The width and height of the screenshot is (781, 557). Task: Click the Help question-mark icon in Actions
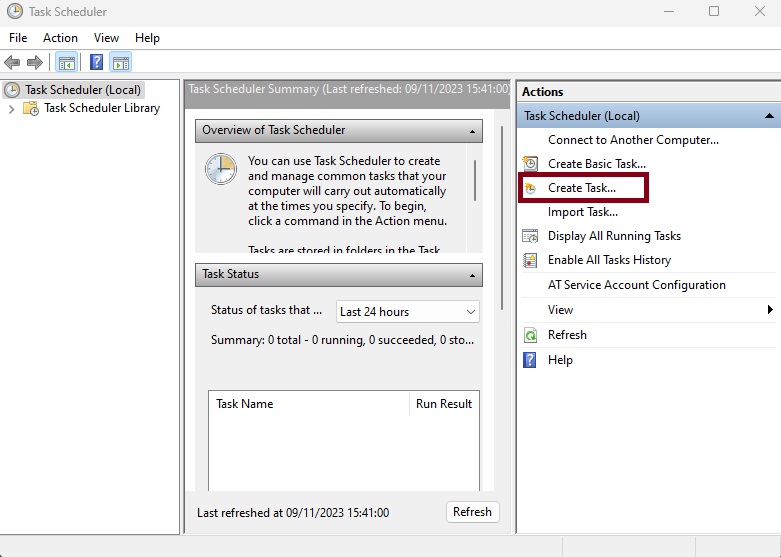530,360
